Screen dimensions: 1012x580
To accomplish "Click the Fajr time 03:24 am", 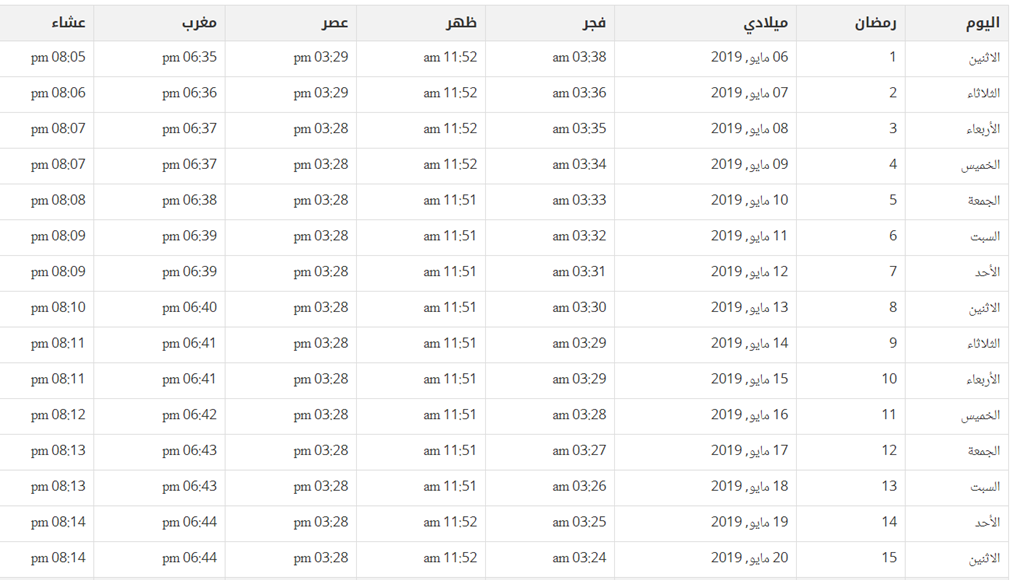I will [579, 557].
